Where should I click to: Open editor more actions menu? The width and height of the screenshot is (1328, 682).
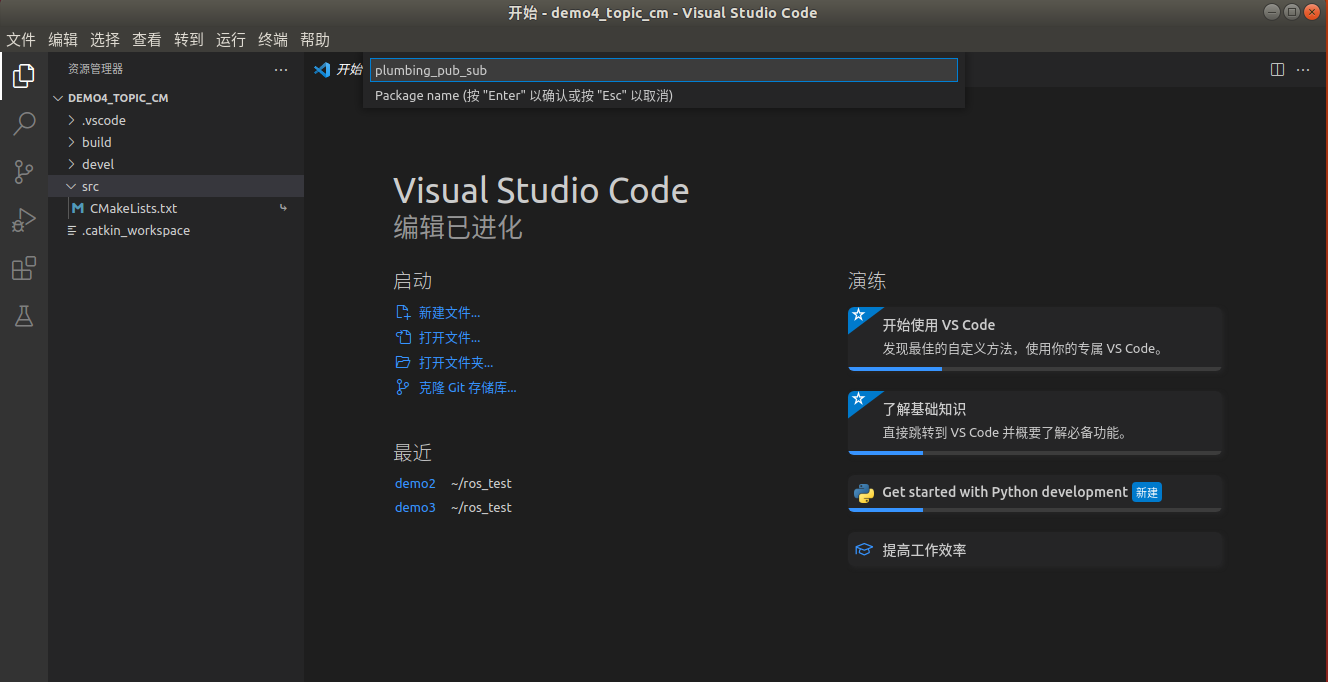(1303, 70)
